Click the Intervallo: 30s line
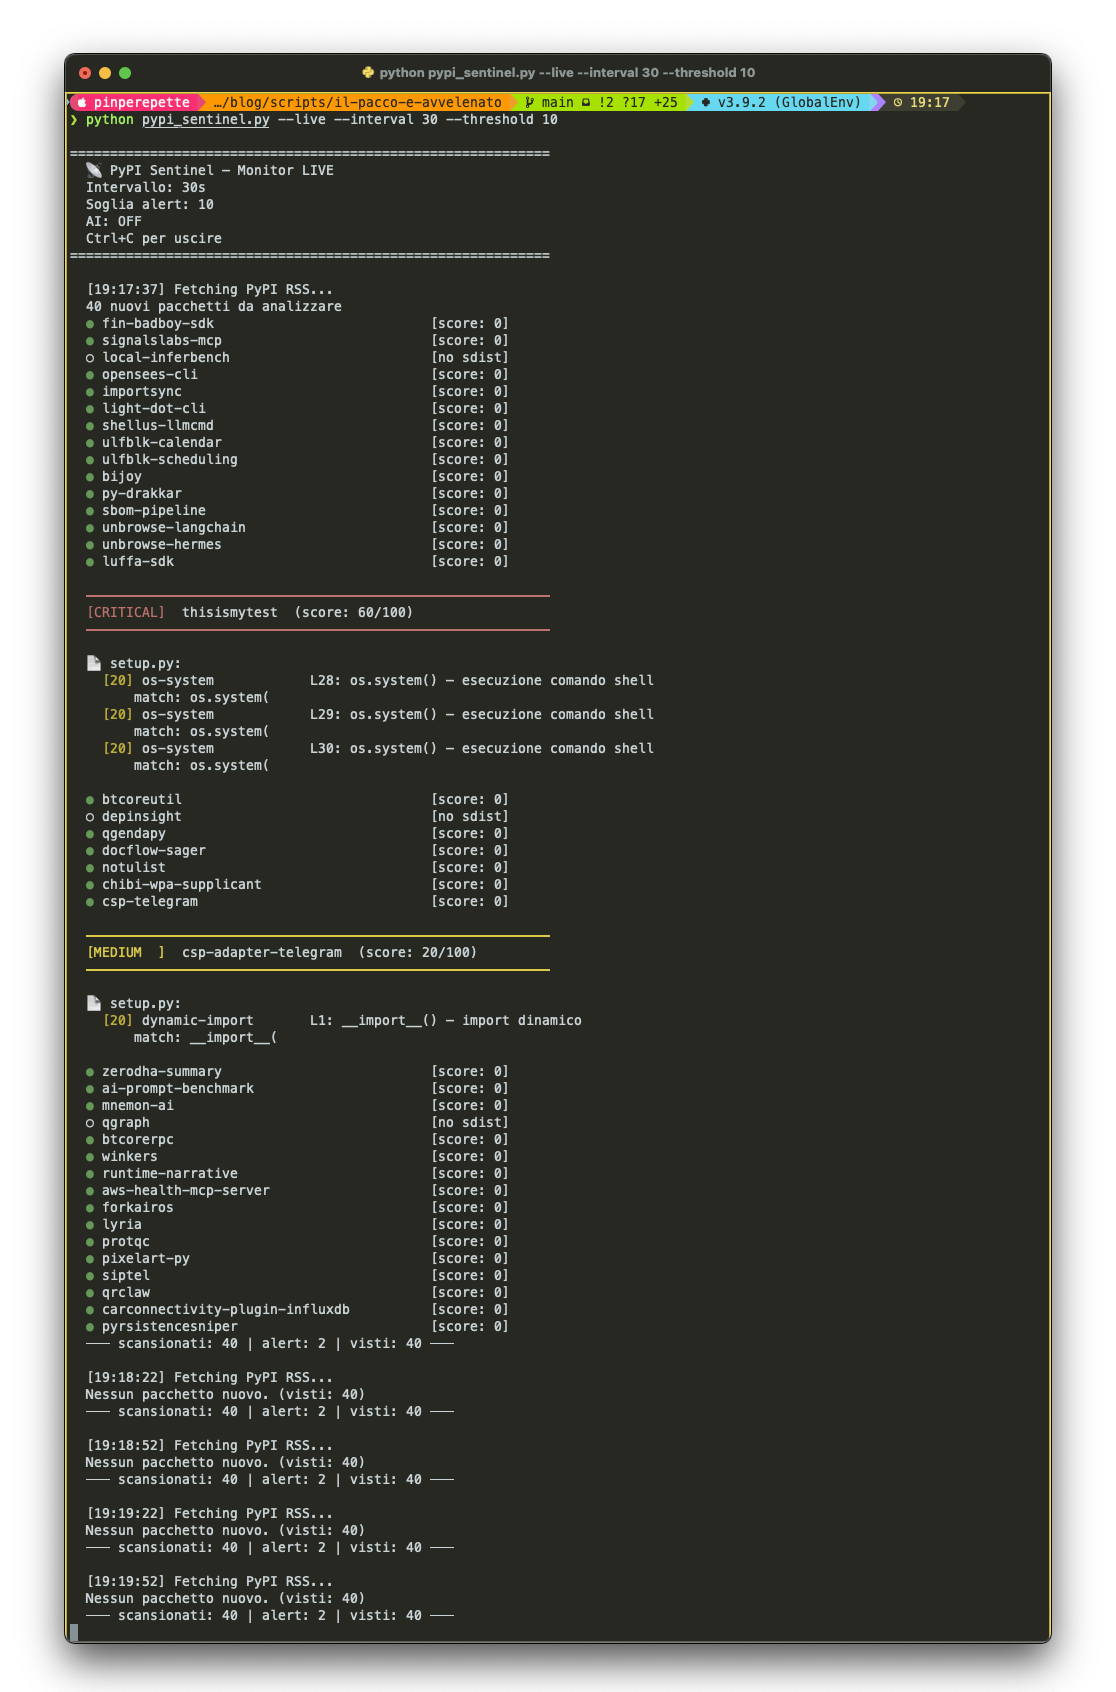 point(146,187)
